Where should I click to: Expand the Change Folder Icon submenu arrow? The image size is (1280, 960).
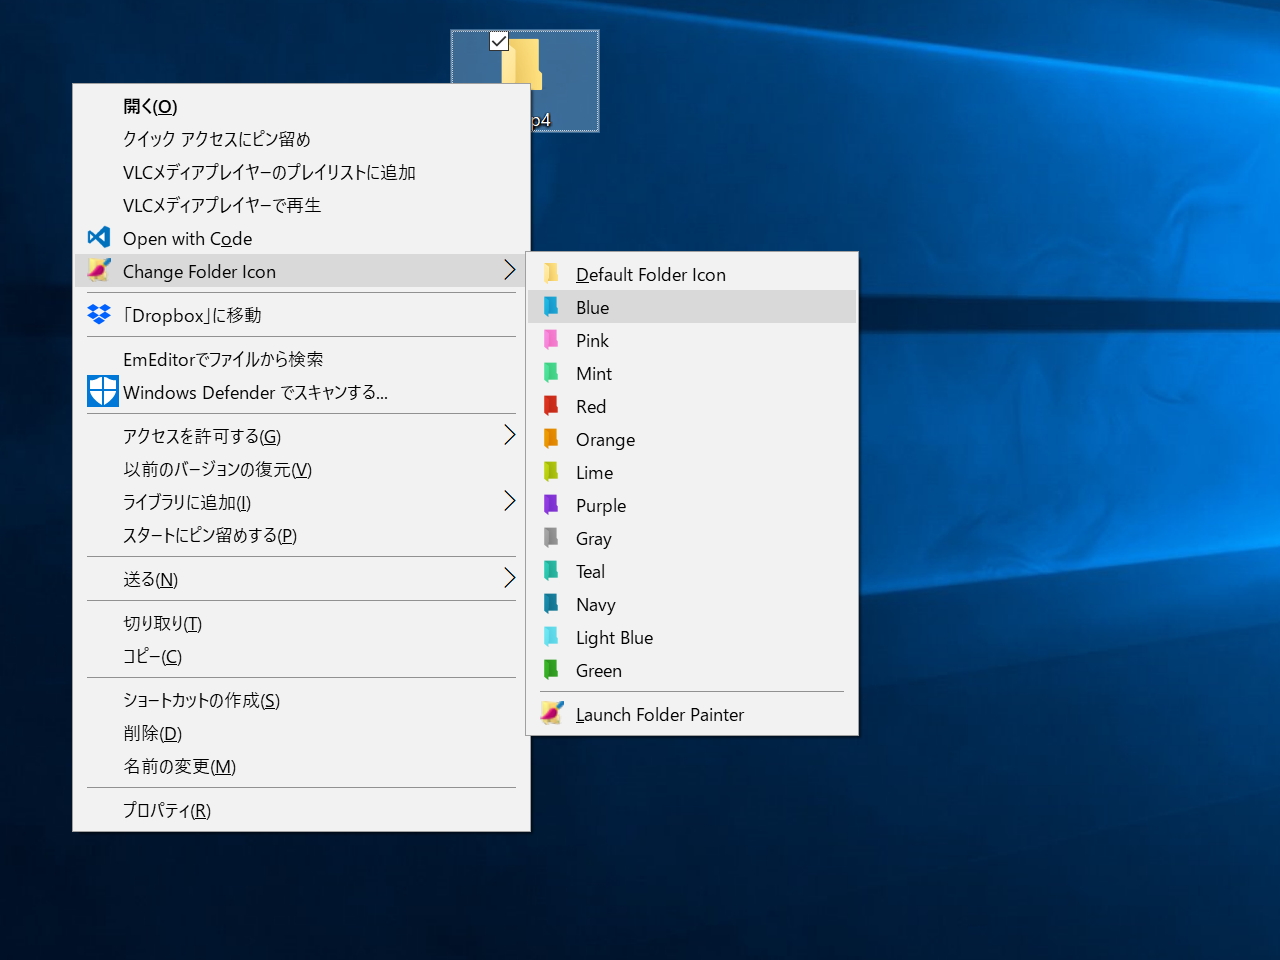pos(509,270)
